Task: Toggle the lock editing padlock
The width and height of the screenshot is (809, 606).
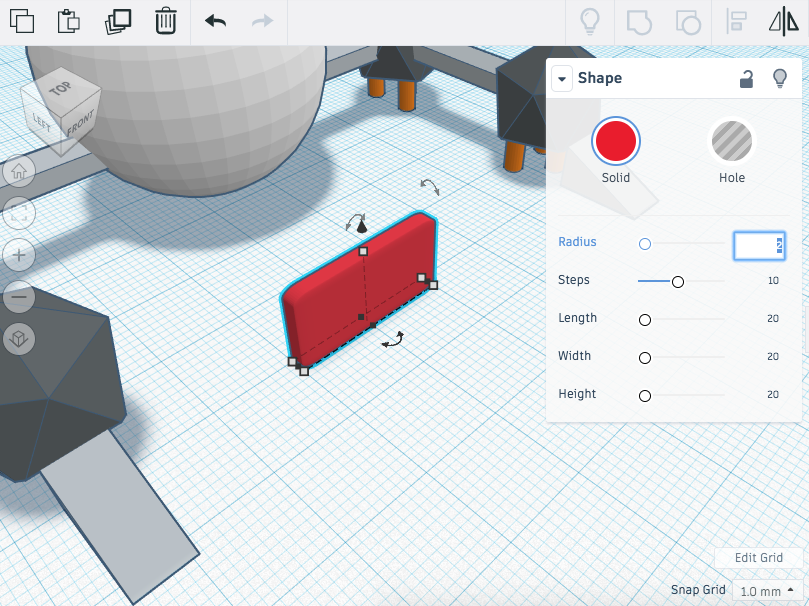Action: point(746,79)
